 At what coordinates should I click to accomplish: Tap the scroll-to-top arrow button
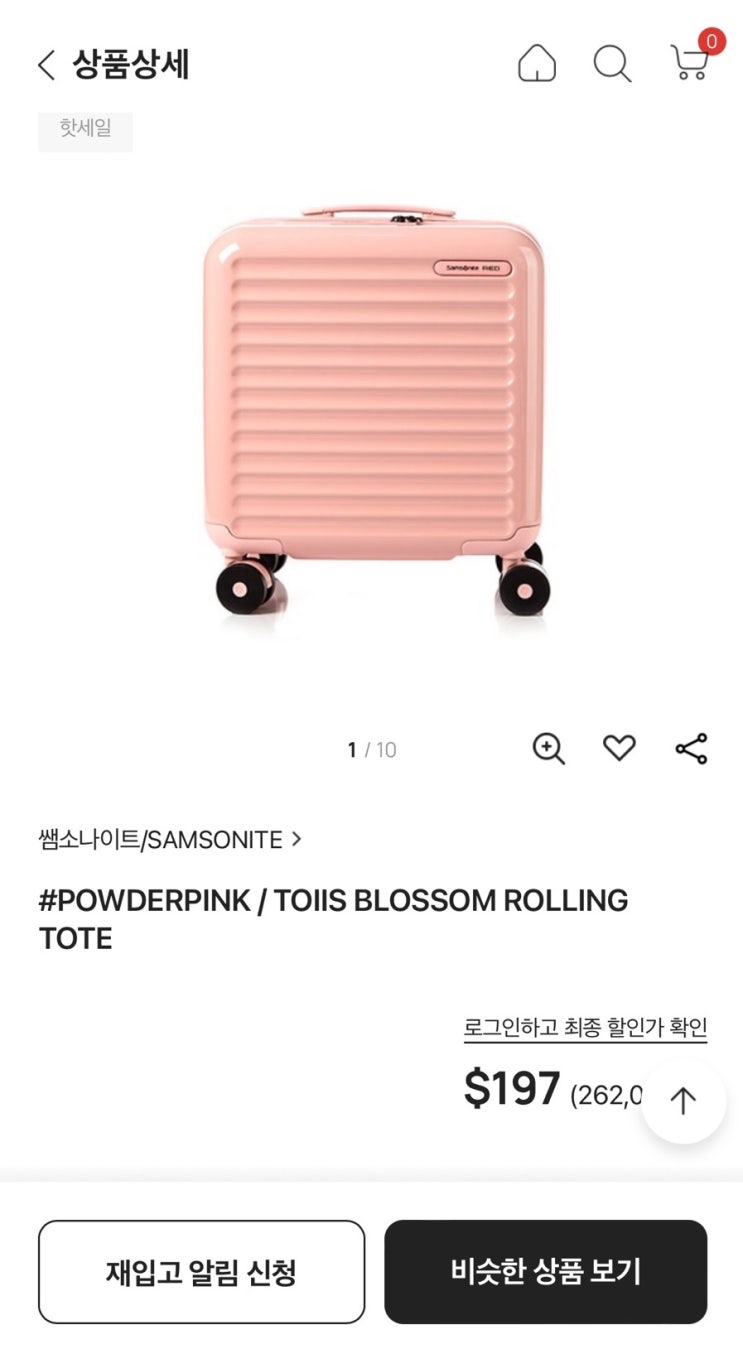pyautogui.click(x=683, y=1101)
